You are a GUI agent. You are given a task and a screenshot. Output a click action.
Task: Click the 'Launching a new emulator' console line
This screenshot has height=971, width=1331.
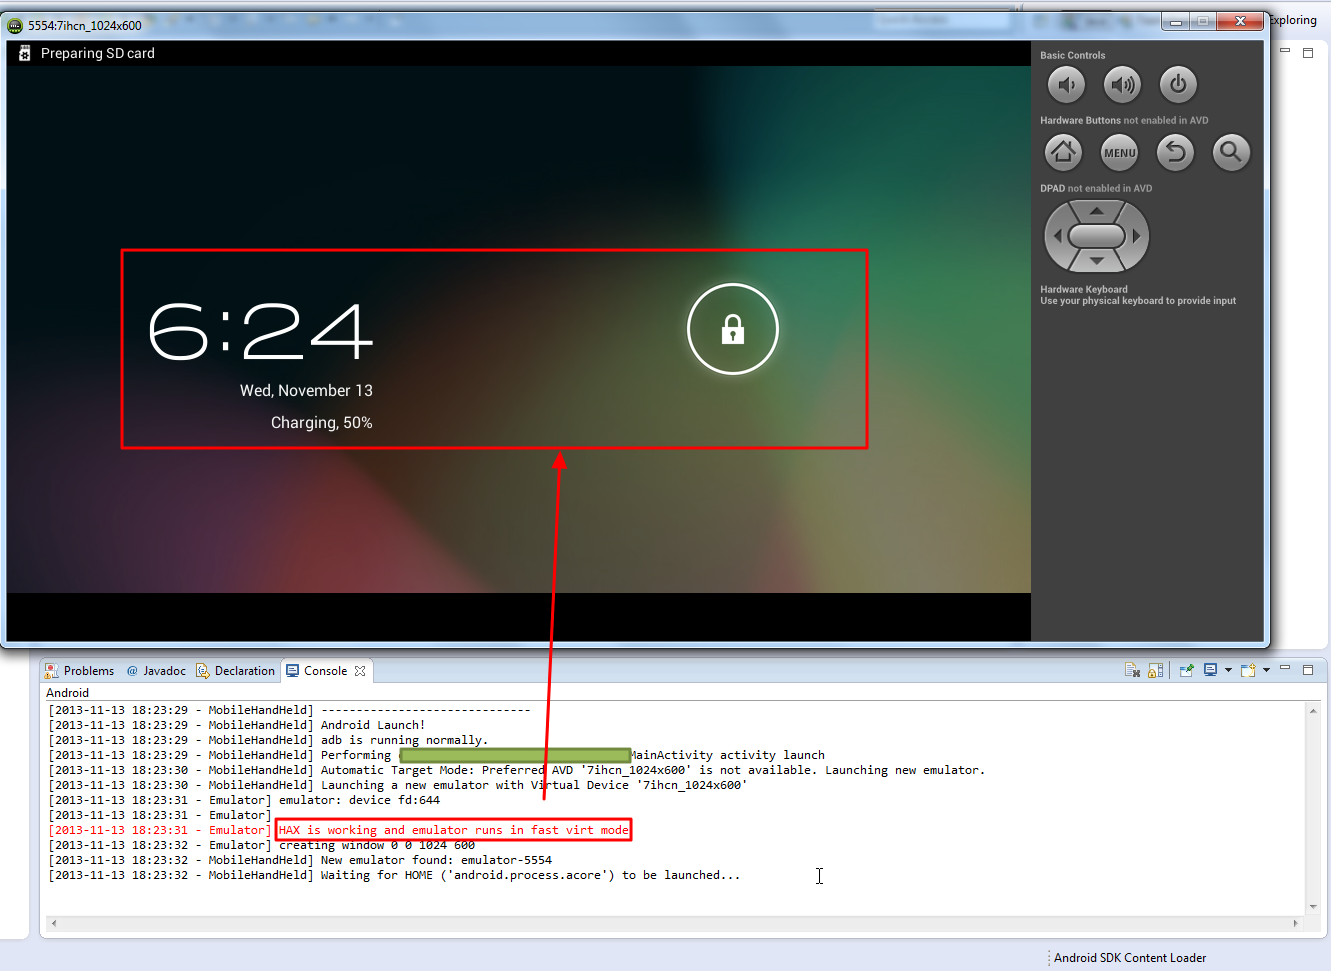coord(534,785)
